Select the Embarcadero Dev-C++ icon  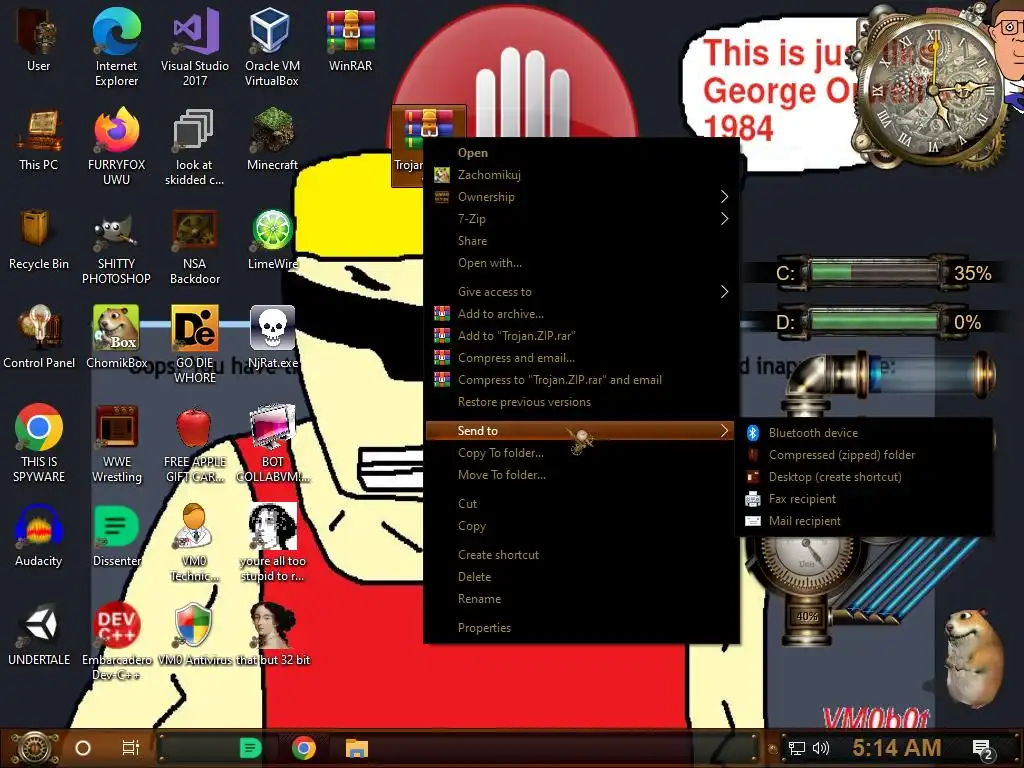116,641
